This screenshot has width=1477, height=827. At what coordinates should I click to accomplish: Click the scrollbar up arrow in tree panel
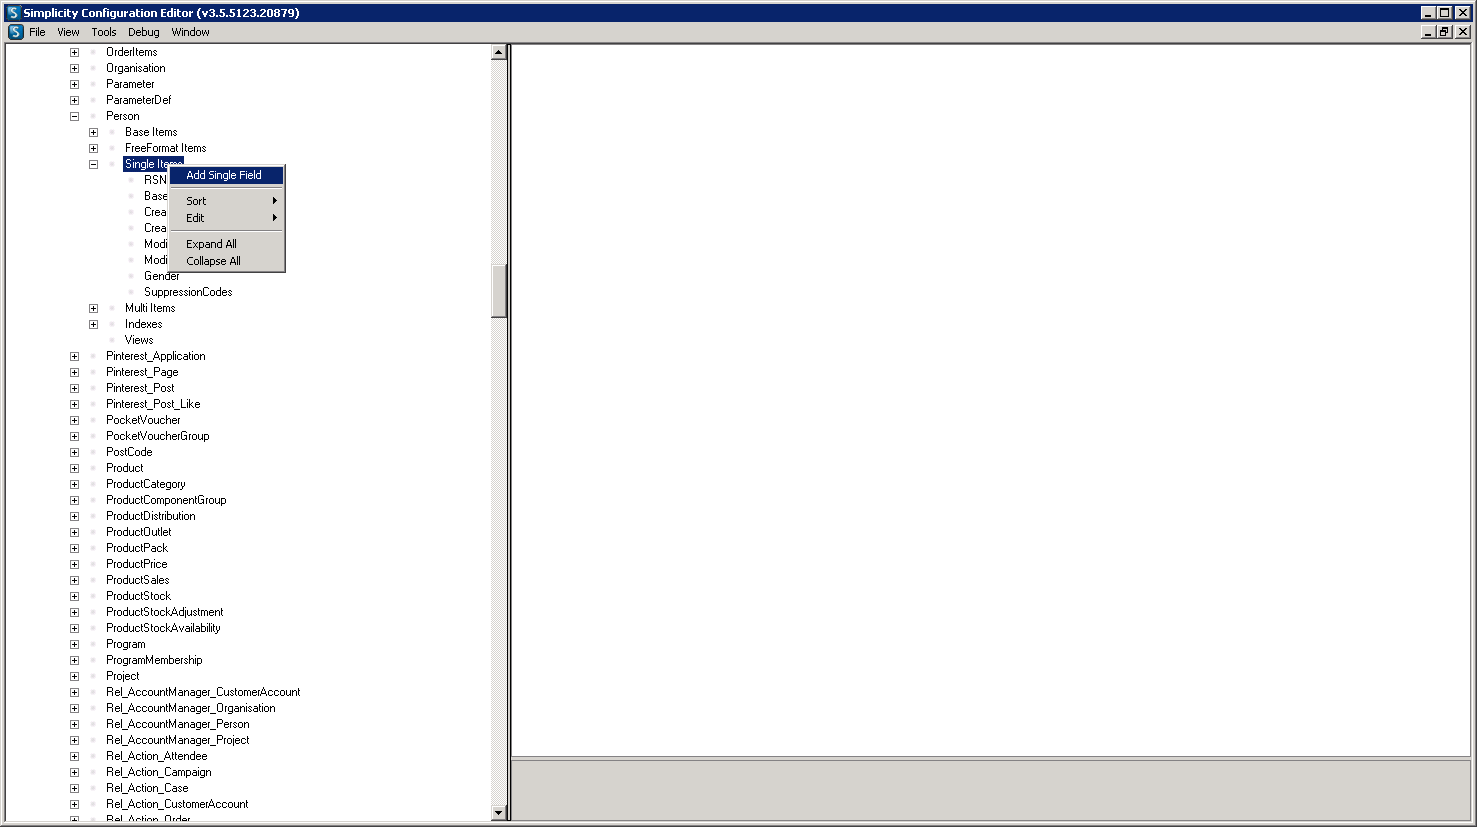pos(499,52)
